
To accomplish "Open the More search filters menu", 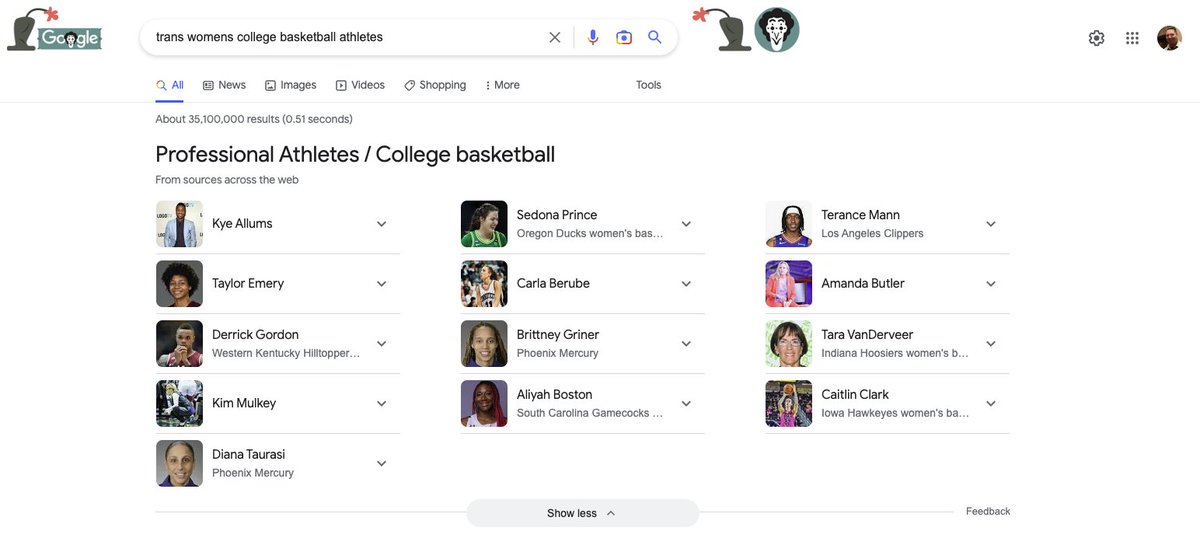I will [x=502, y=85].
